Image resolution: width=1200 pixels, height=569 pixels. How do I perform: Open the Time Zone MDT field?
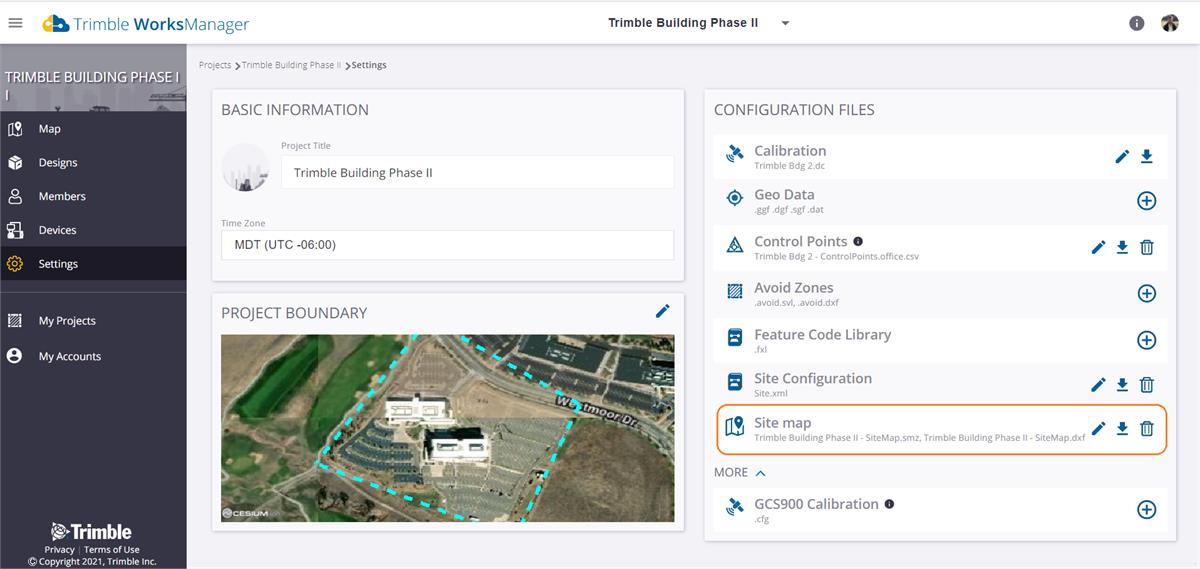point(447,245)
